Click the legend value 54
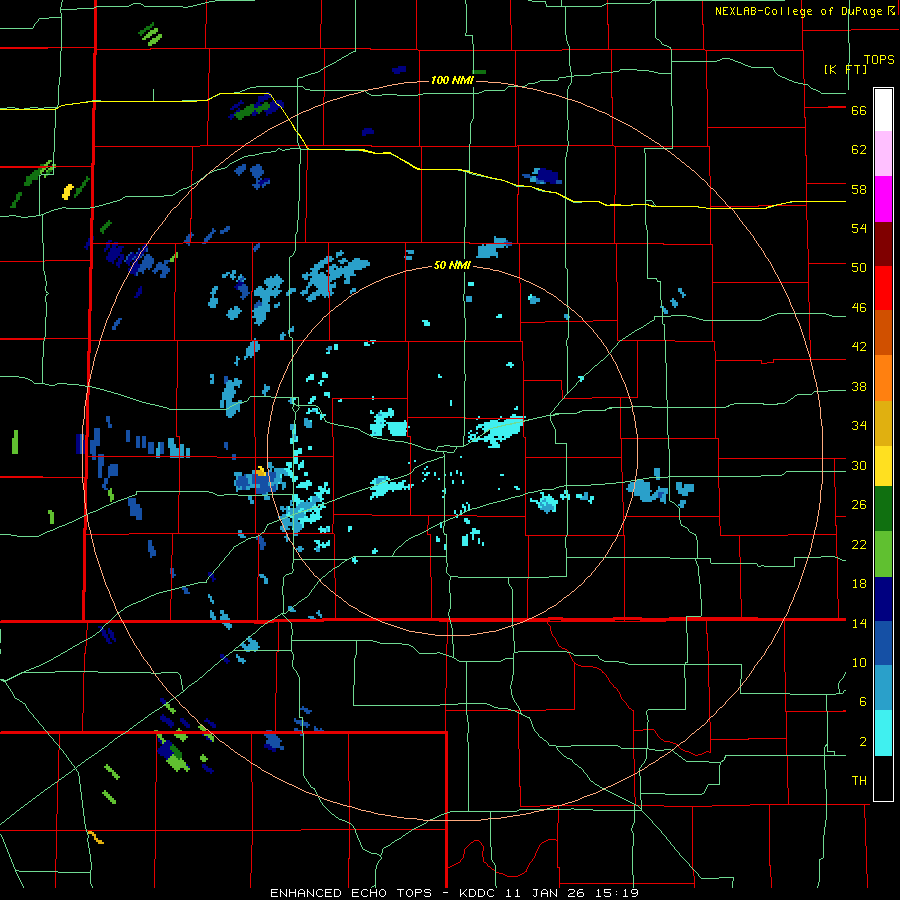The width and height of the screenshot is (900, 900). (x=859, y=228)
